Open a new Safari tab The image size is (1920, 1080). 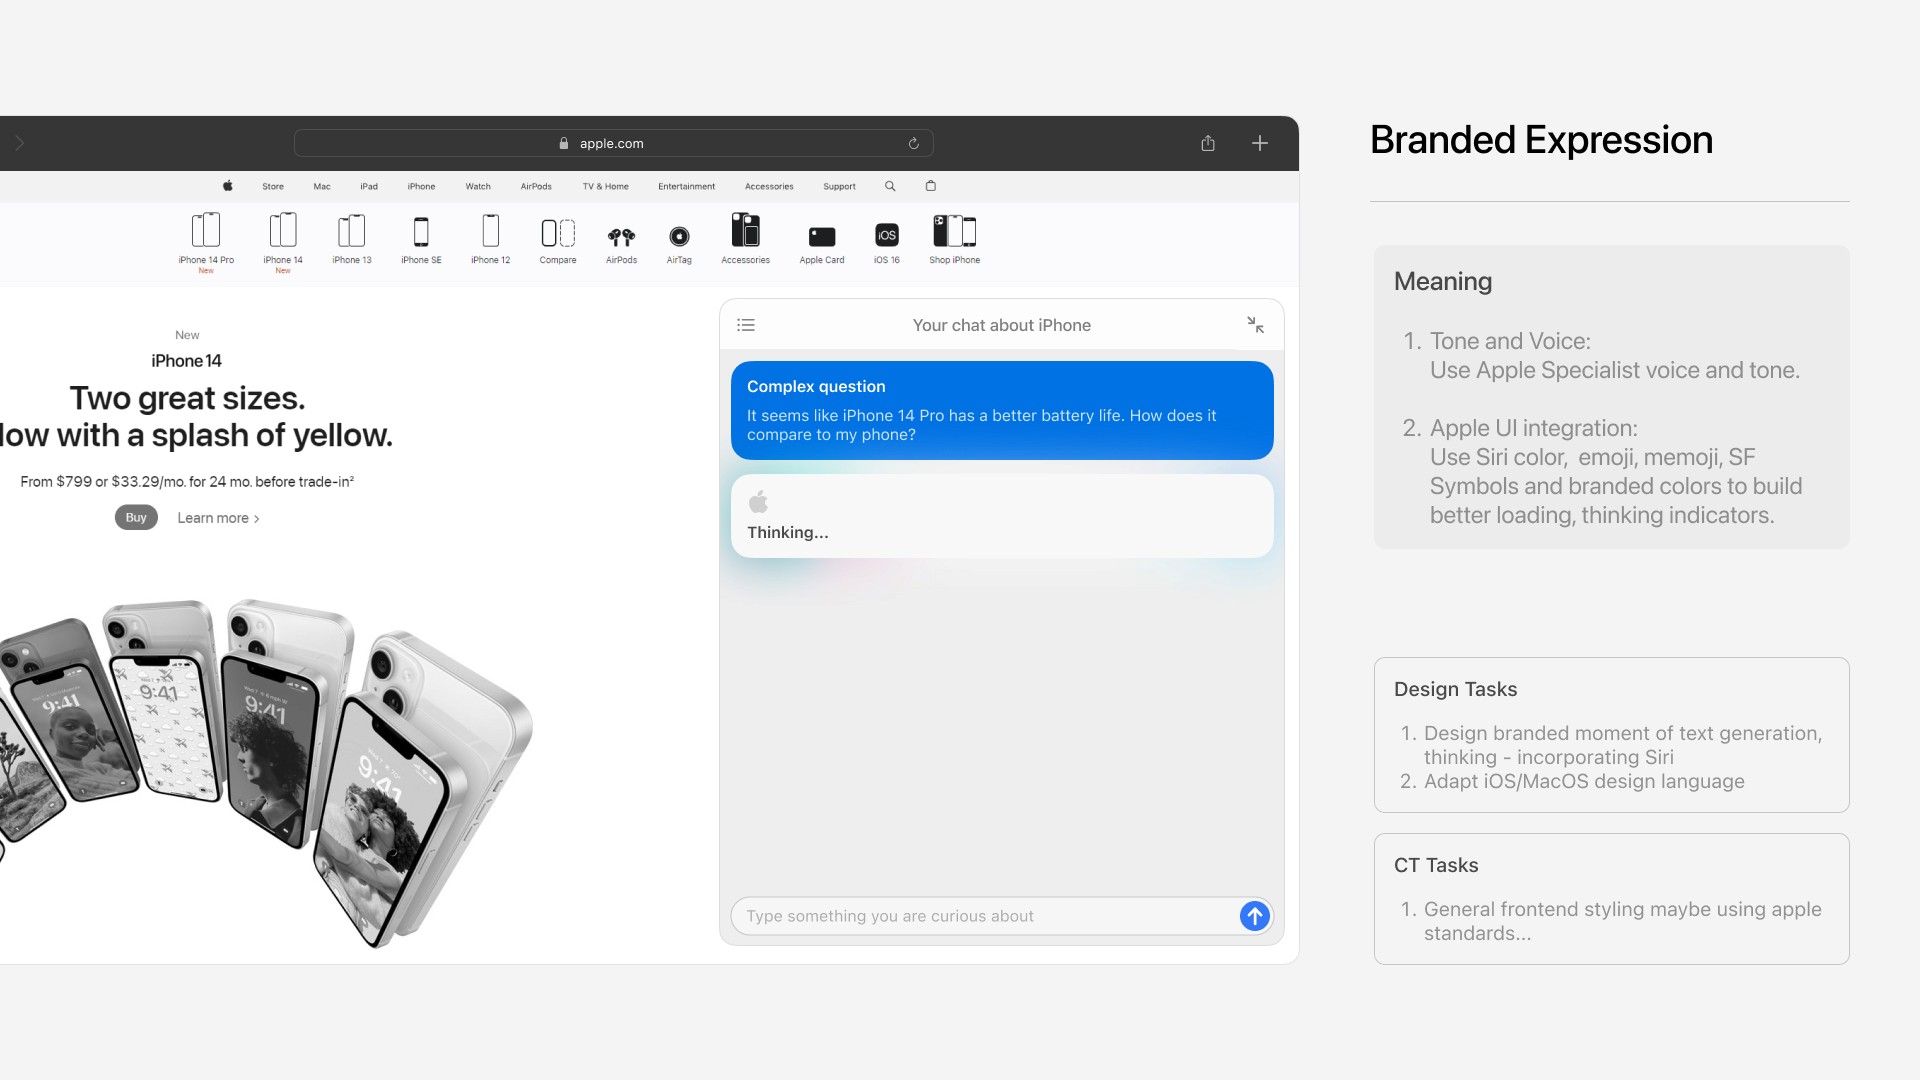1260,143
